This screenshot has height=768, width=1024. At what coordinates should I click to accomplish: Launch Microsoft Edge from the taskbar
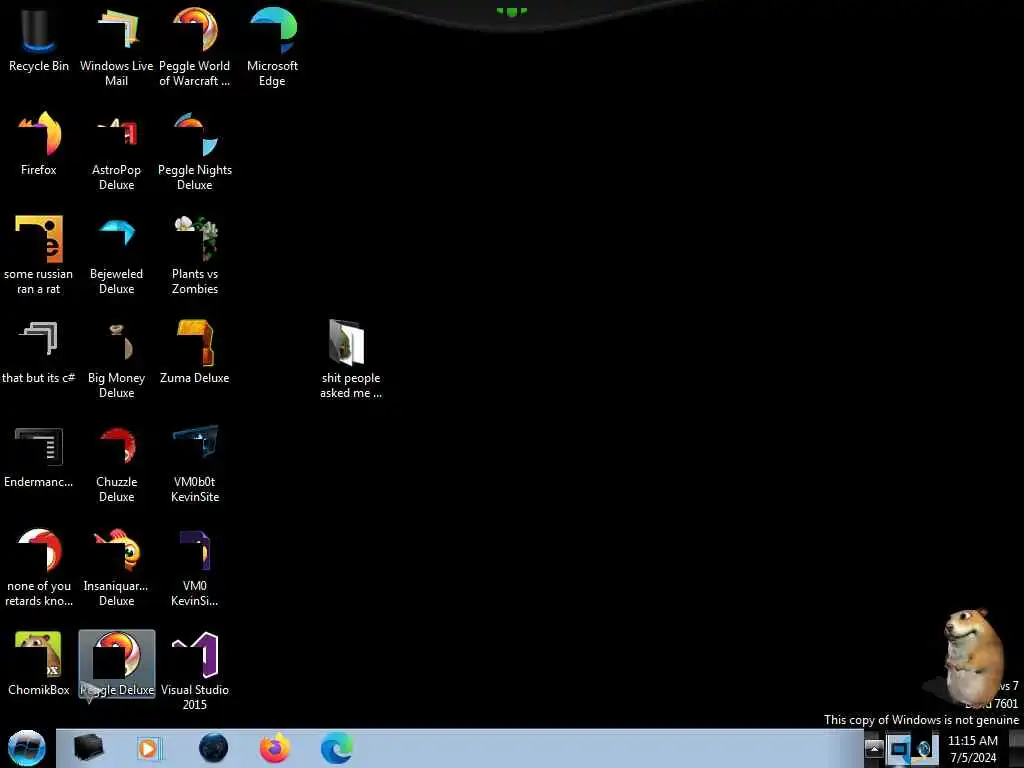[337, 748]
